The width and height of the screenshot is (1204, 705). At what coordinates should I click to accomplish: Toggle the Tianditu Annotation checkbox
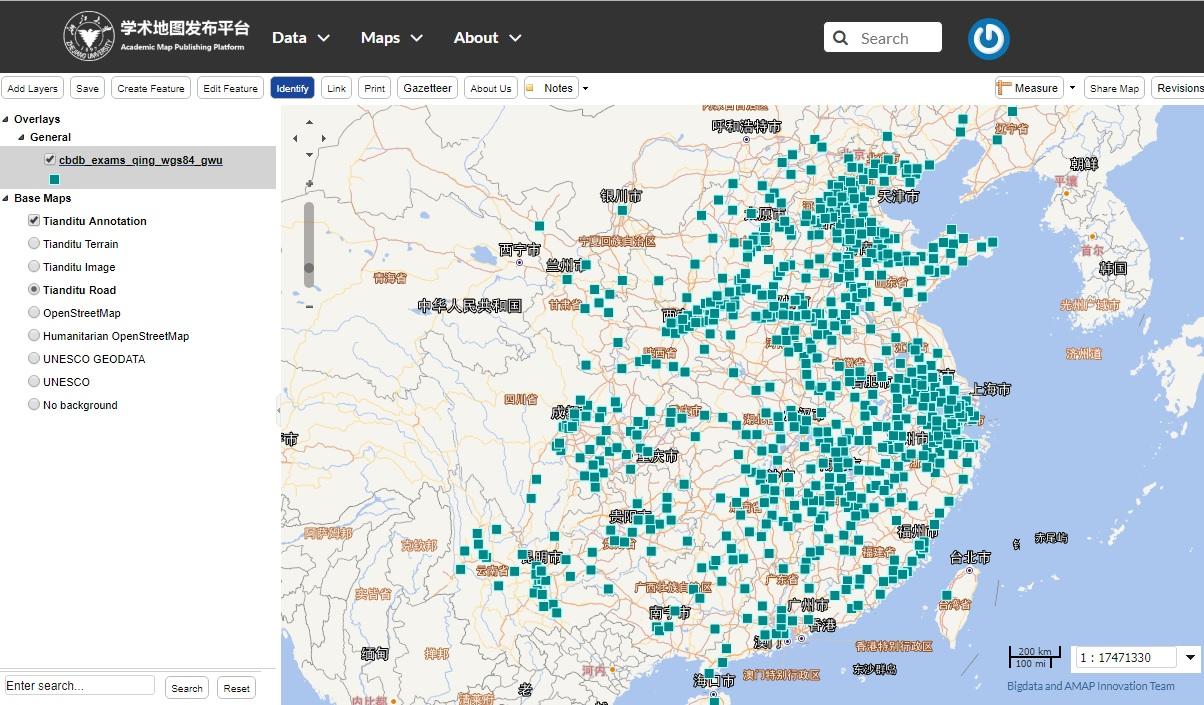(x=34, y=221)
